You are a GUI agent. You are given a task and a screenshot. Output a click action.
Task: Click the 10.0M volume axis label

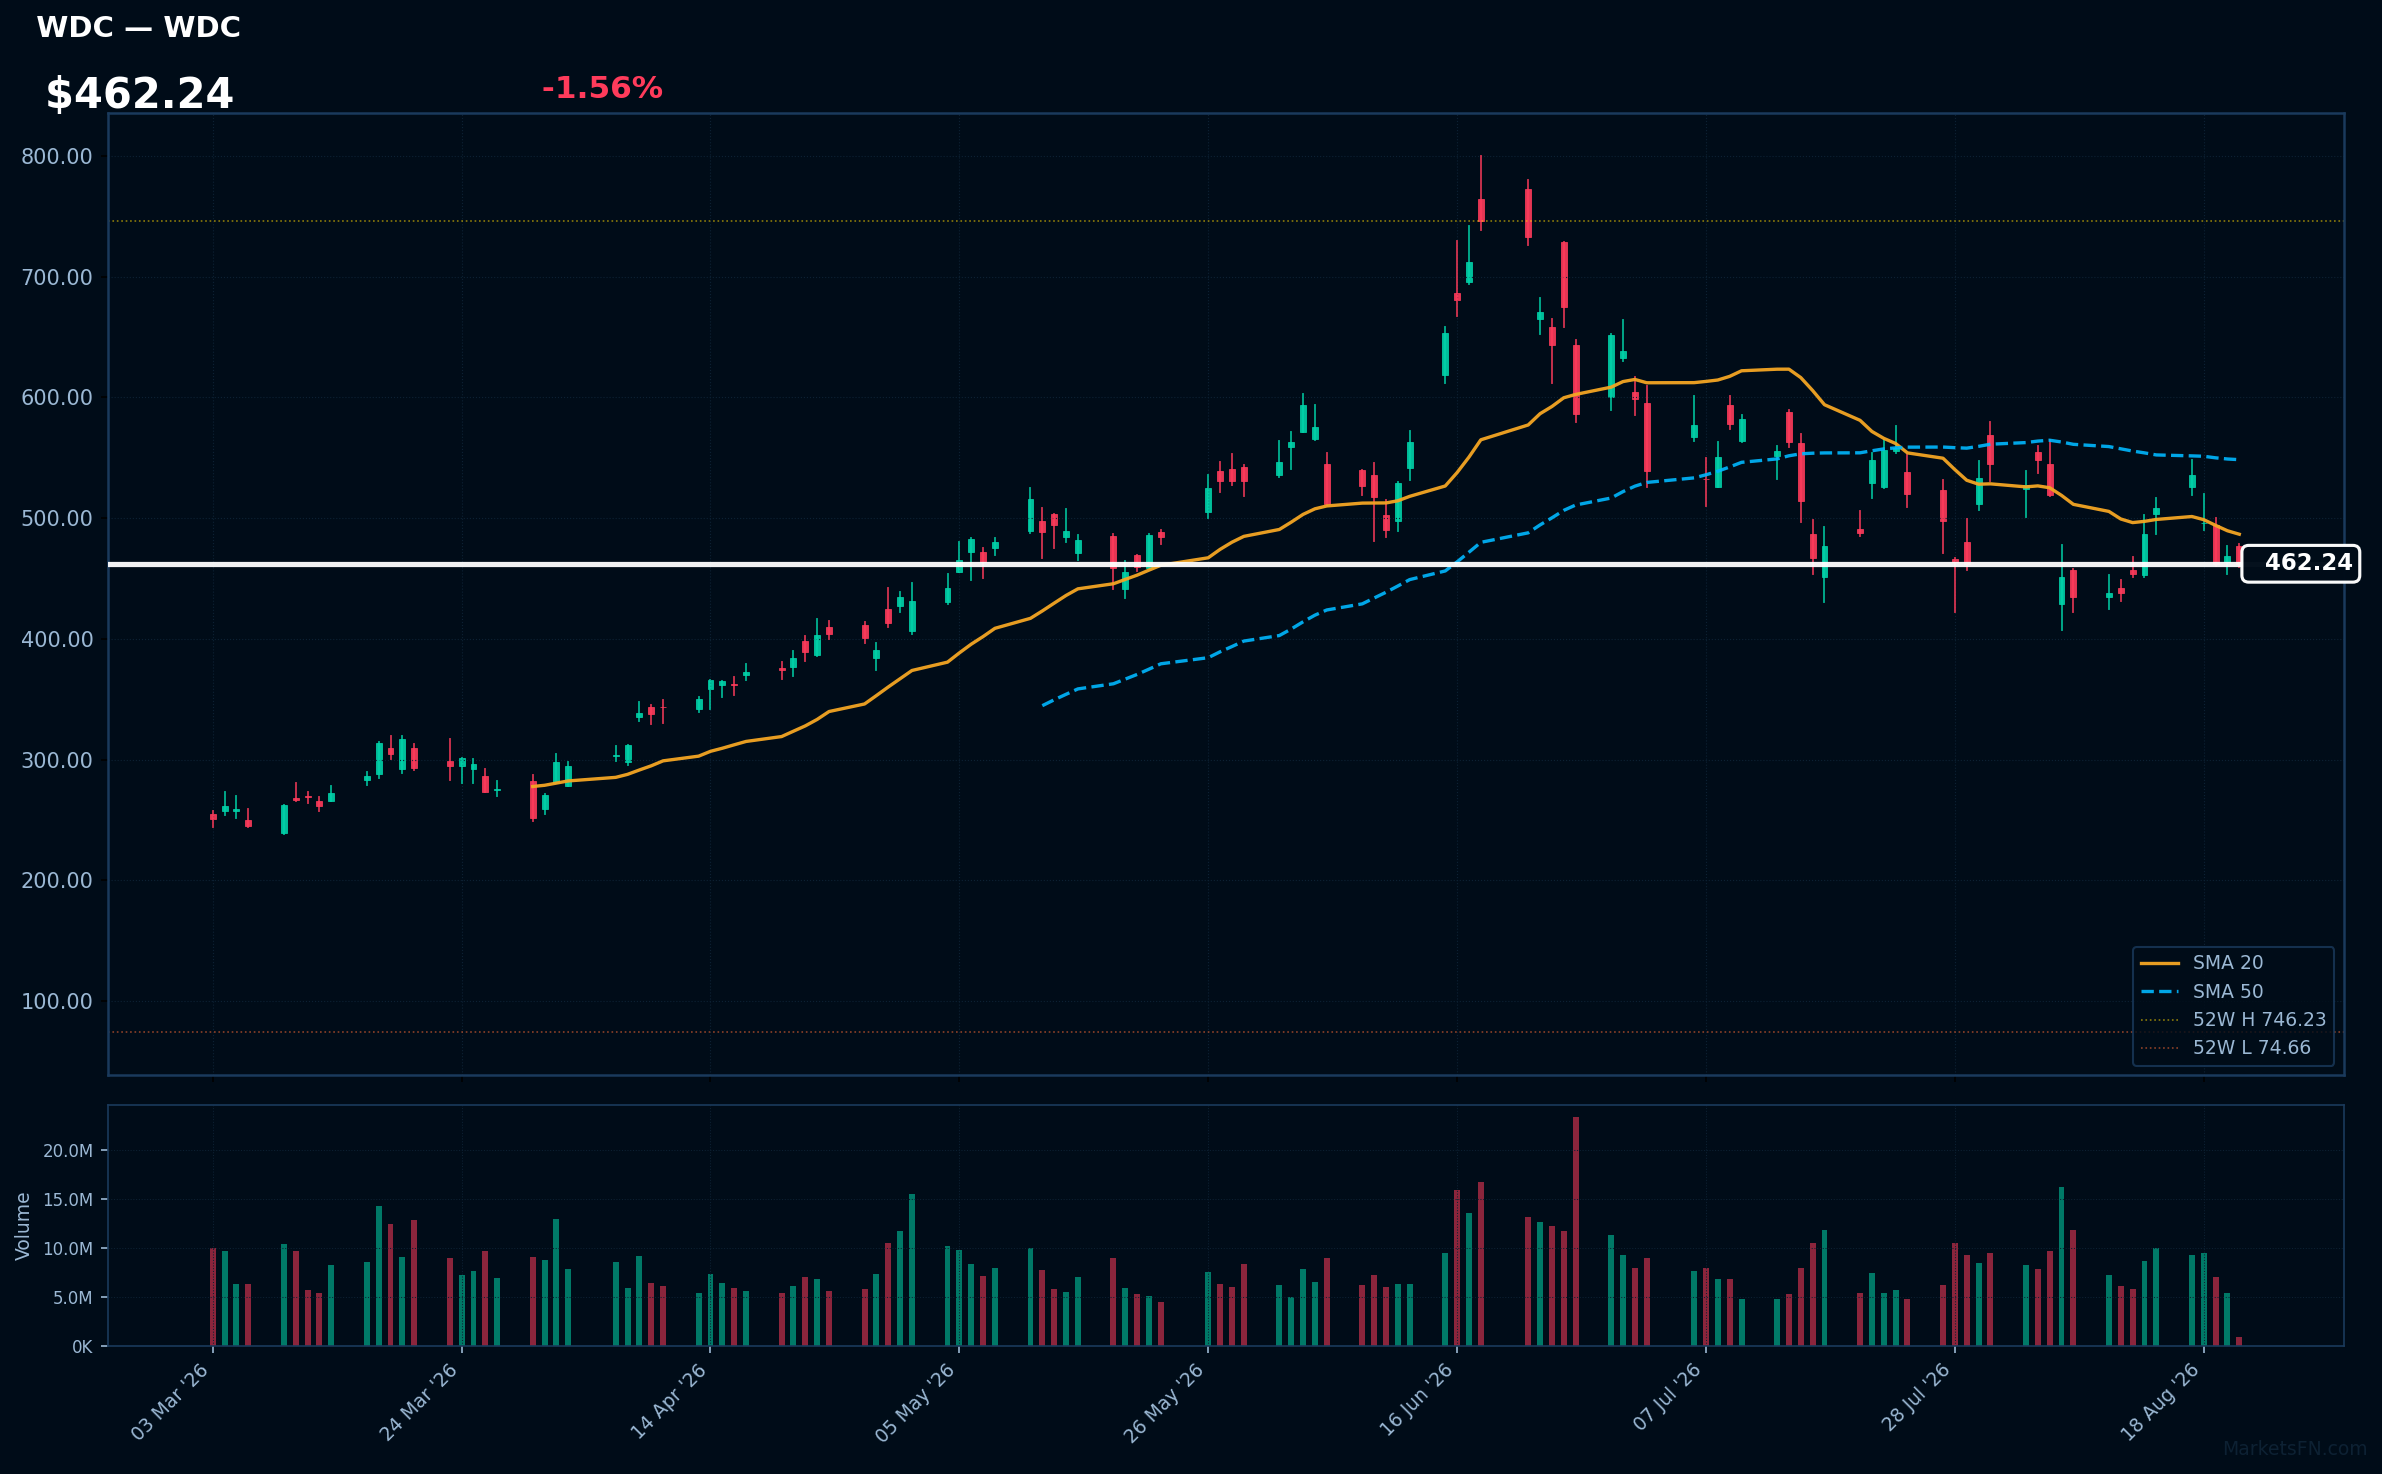coord(68,1249)
